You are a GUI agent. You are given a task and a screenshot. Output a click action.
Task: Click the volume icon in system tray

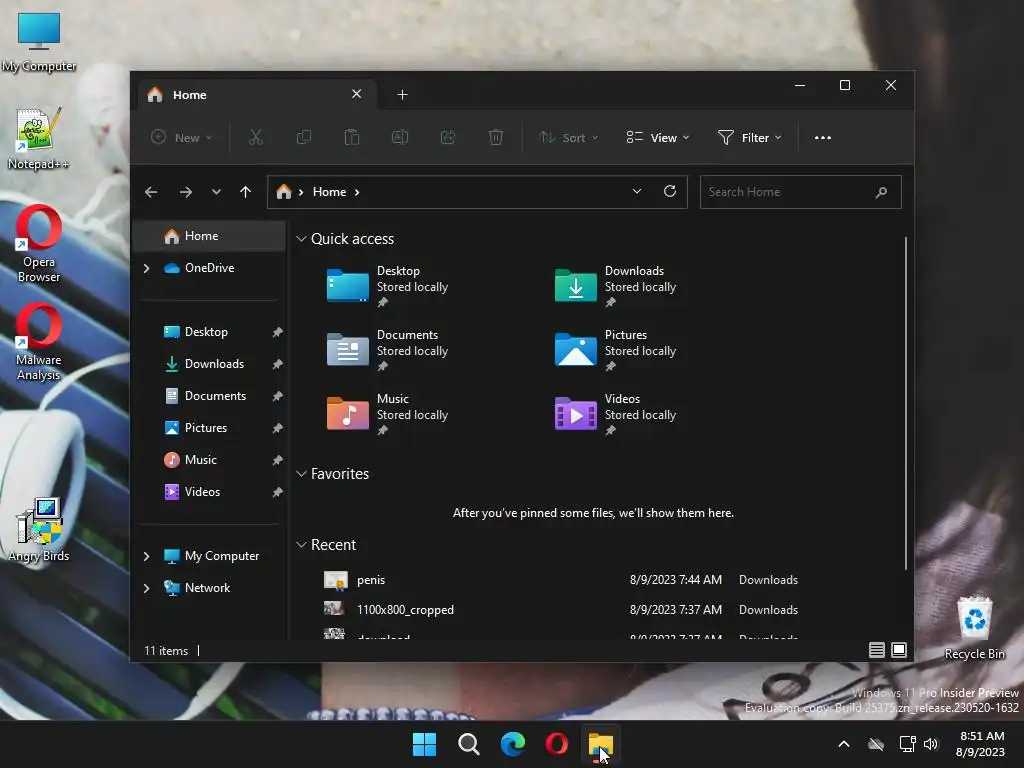[931, 744]
